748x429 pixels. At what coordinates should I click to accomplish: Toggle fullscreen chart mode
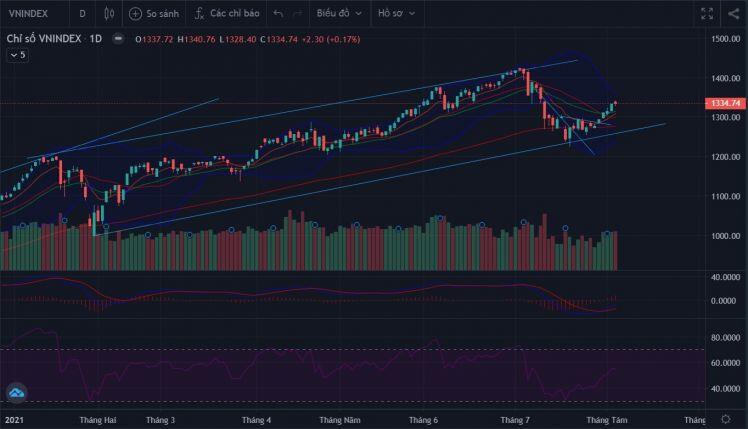pos(707,14)
